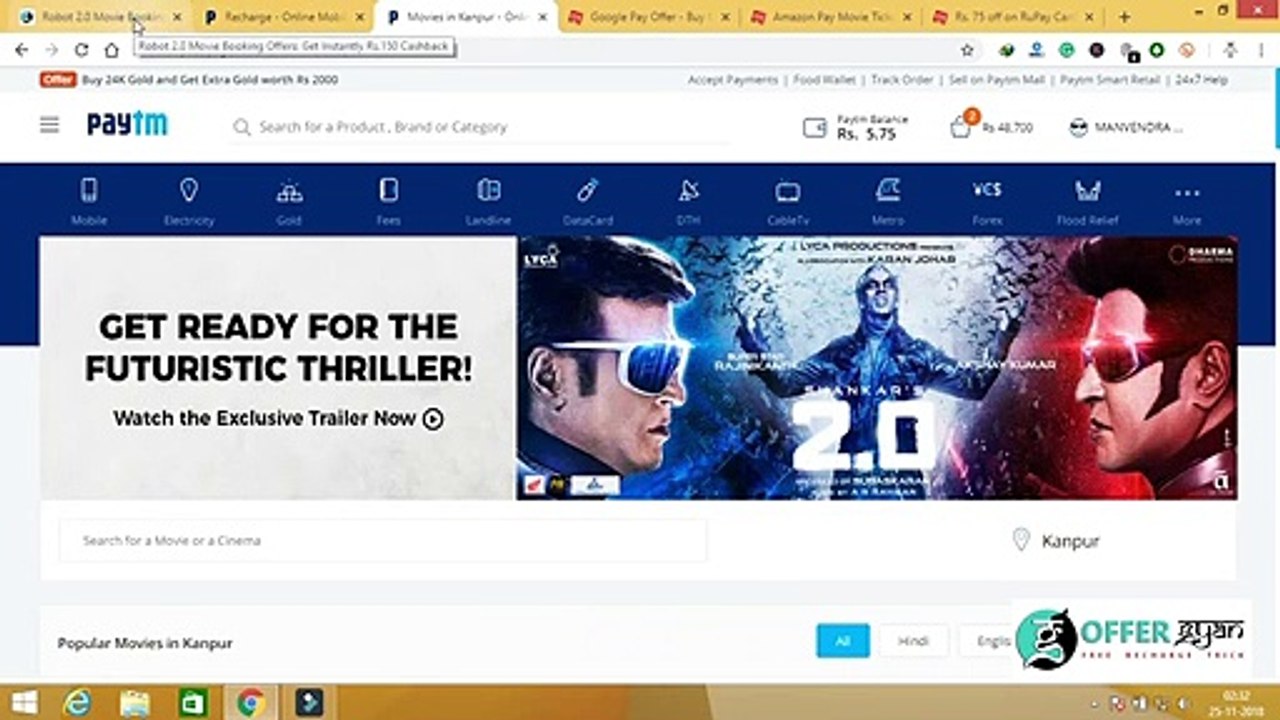Open Sell on Paytm Mall link
This screenshot has height=720, width=1280.
[x=997, y=80]
